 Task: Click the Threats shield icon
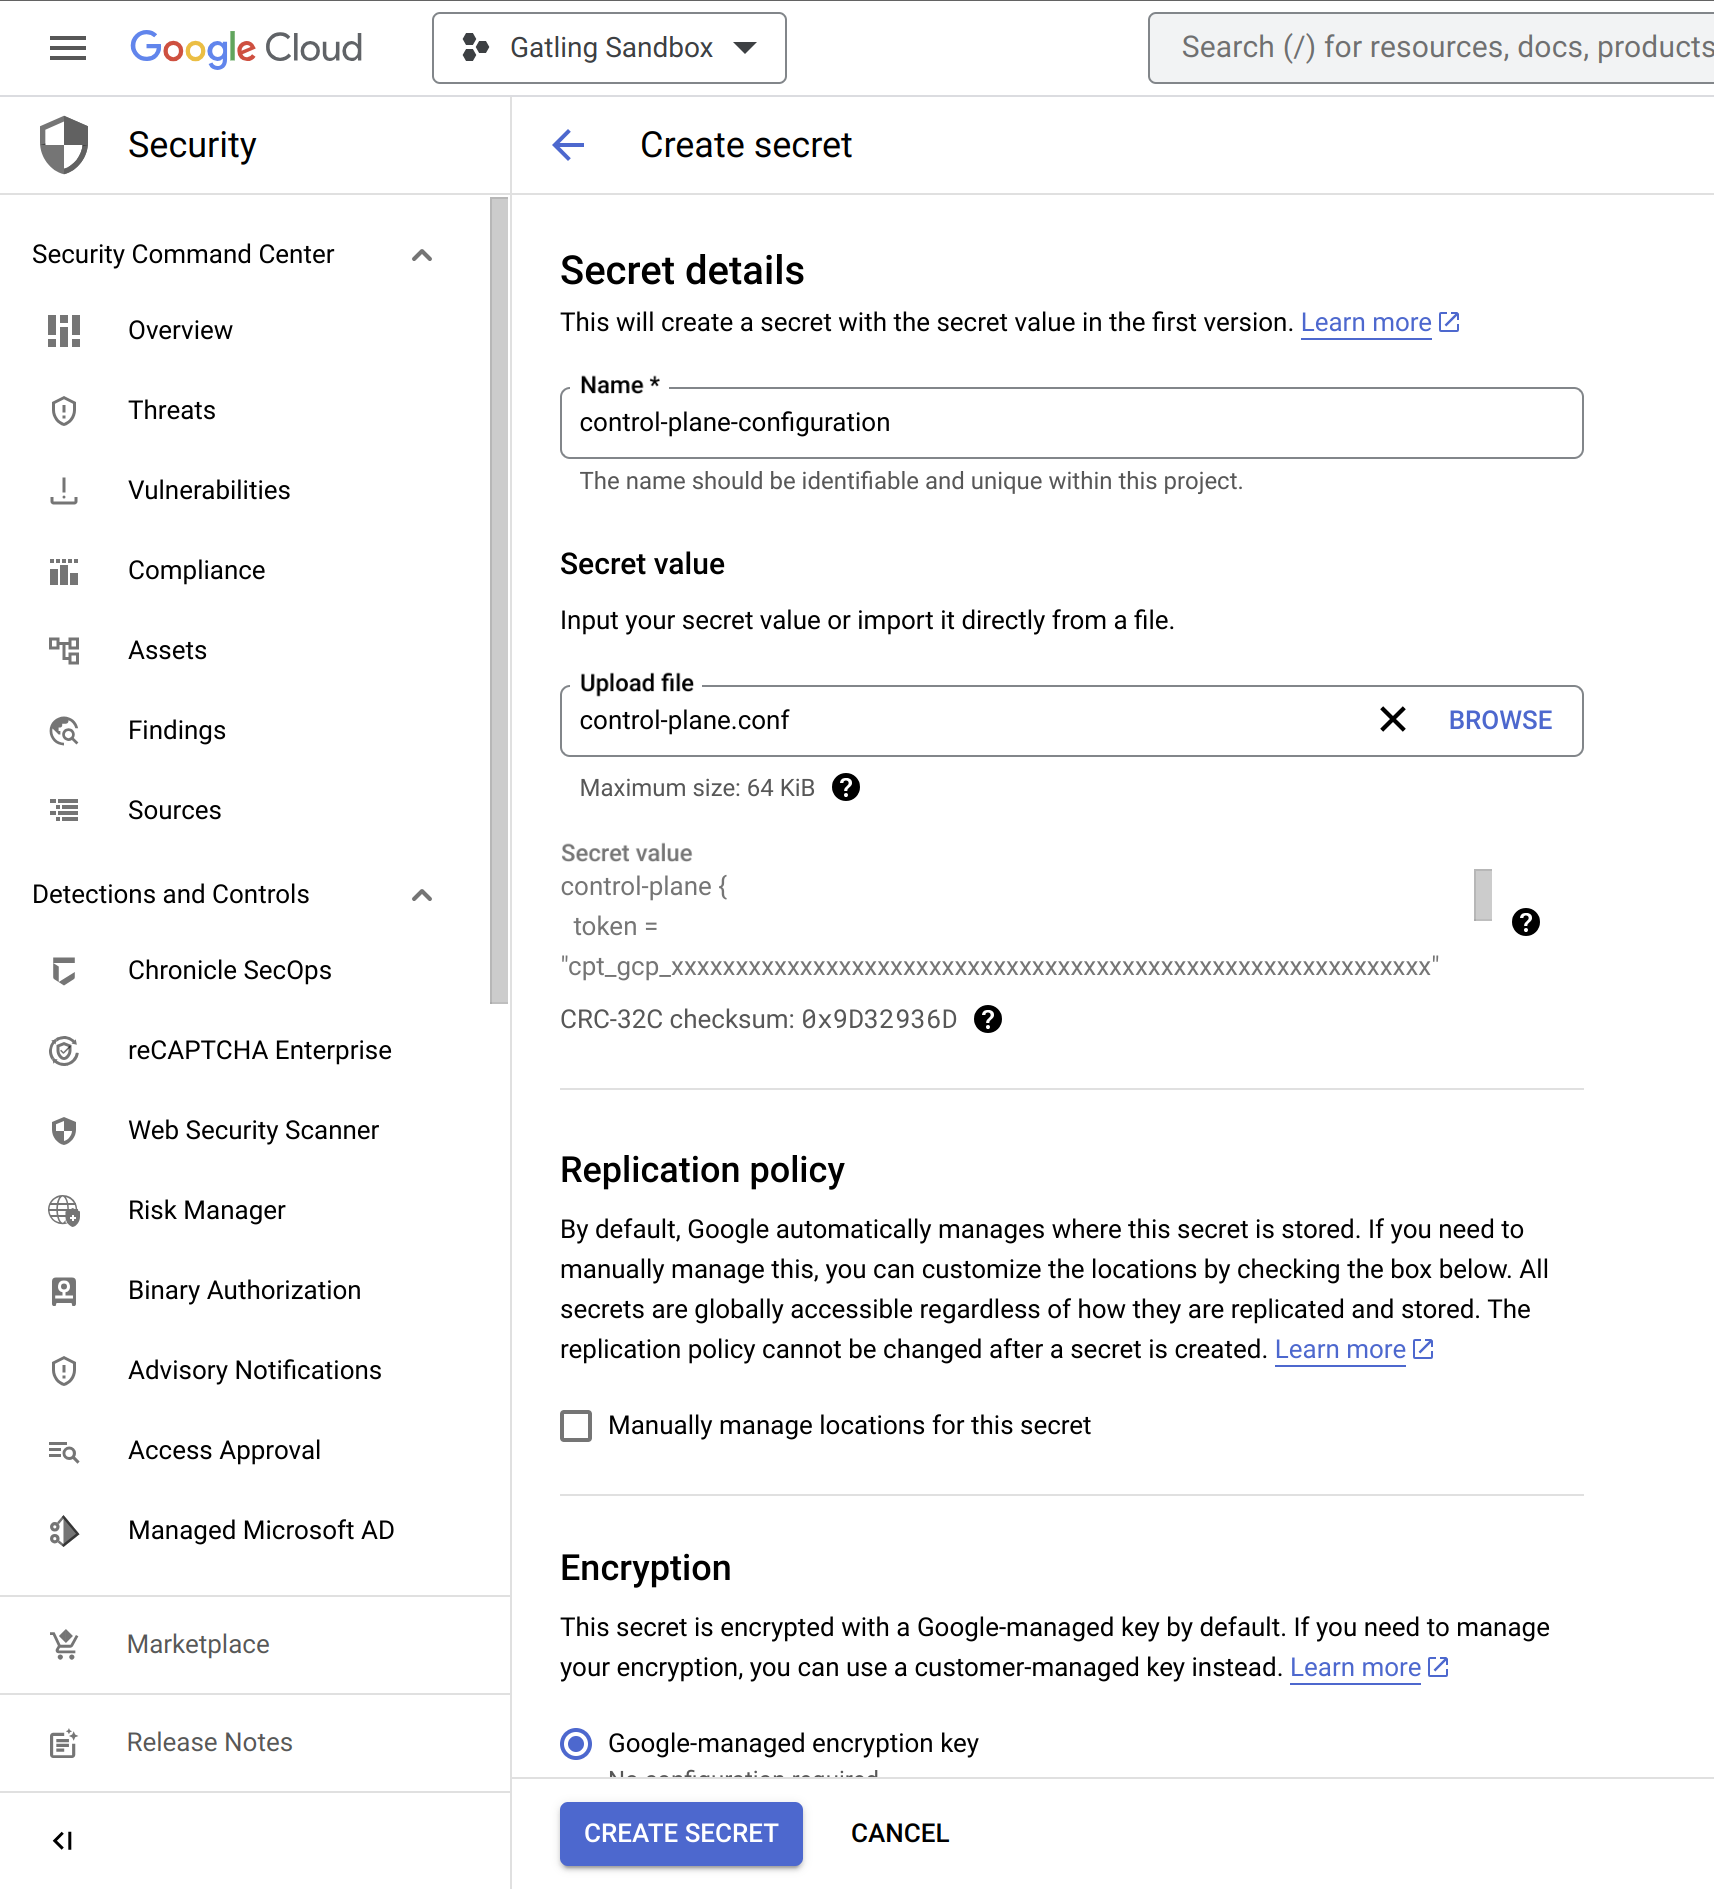64,410
